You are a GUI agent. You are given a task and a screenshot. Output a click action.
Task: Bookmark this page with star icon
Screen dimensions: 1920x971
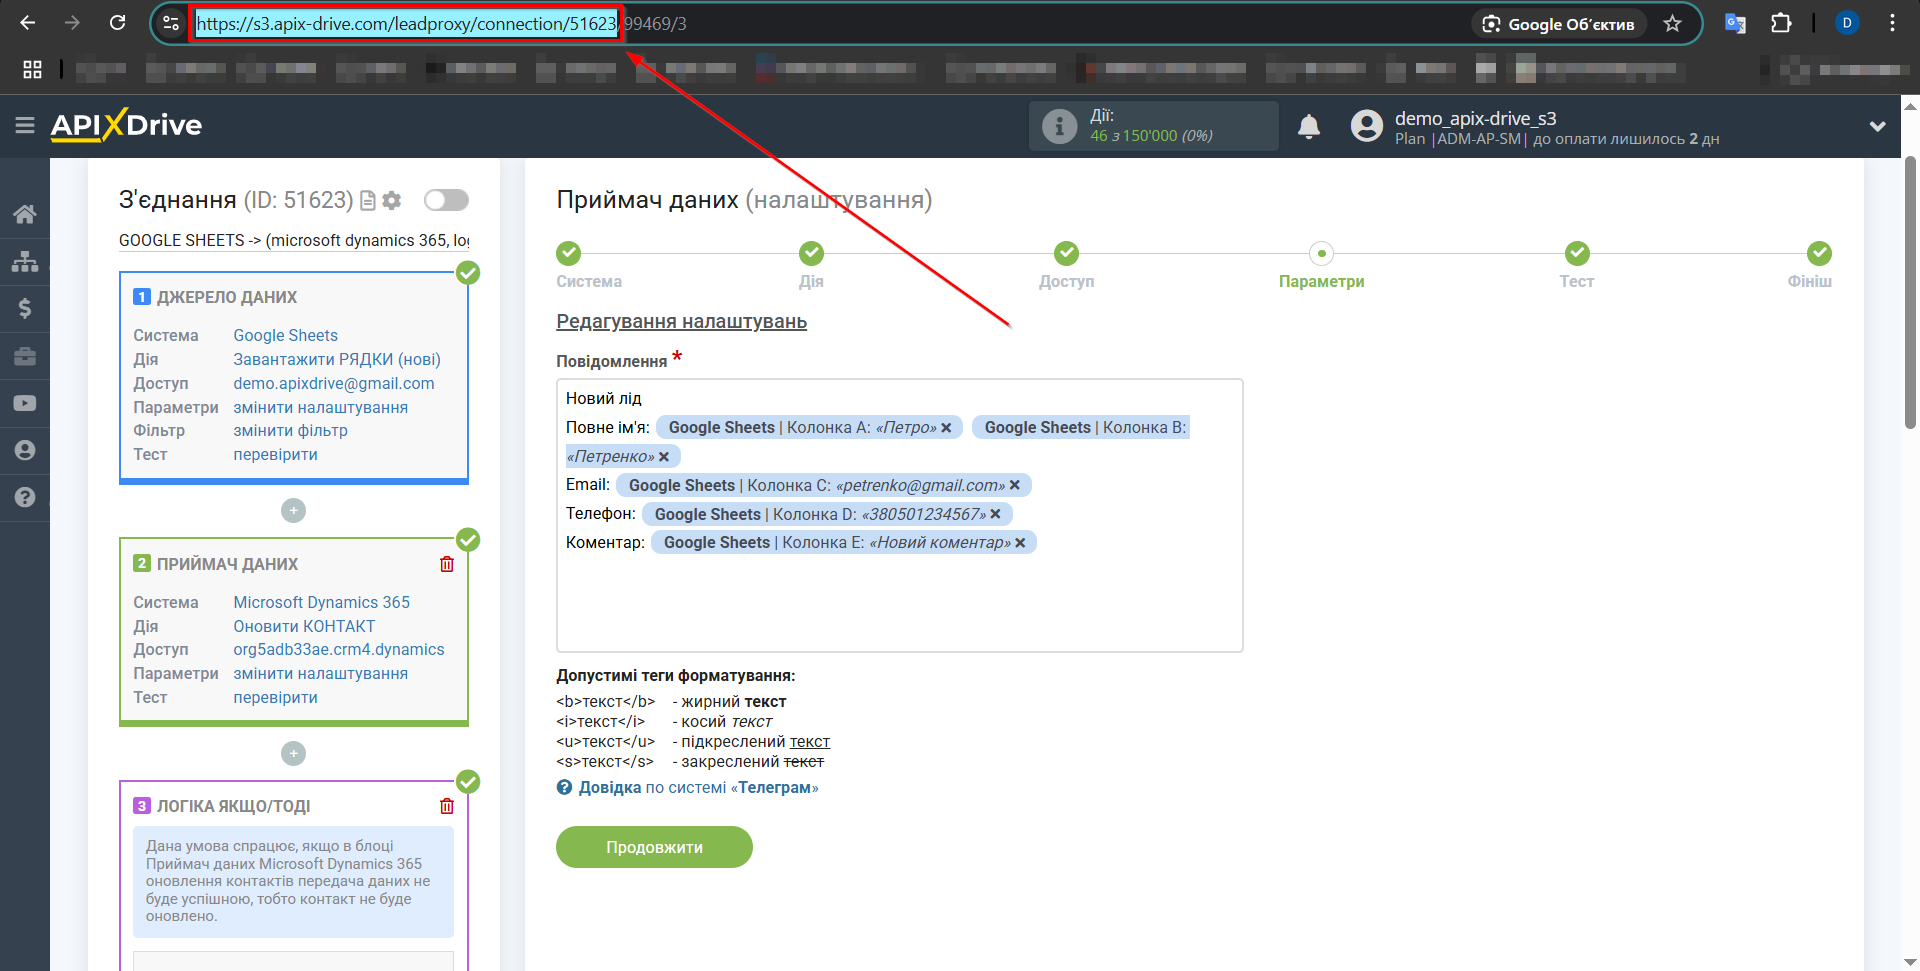1672,24
